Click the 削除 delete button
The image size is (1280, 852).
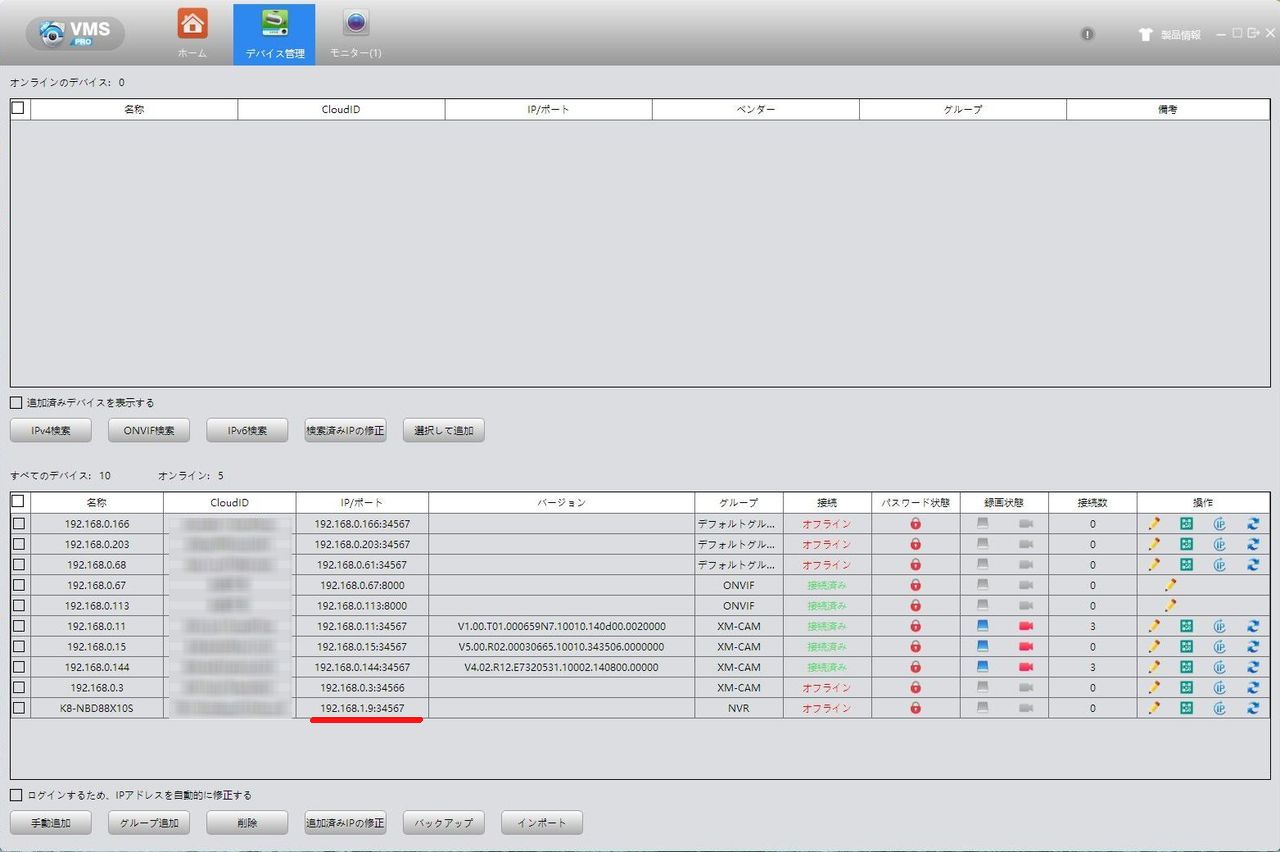click(x=247, y=823)
